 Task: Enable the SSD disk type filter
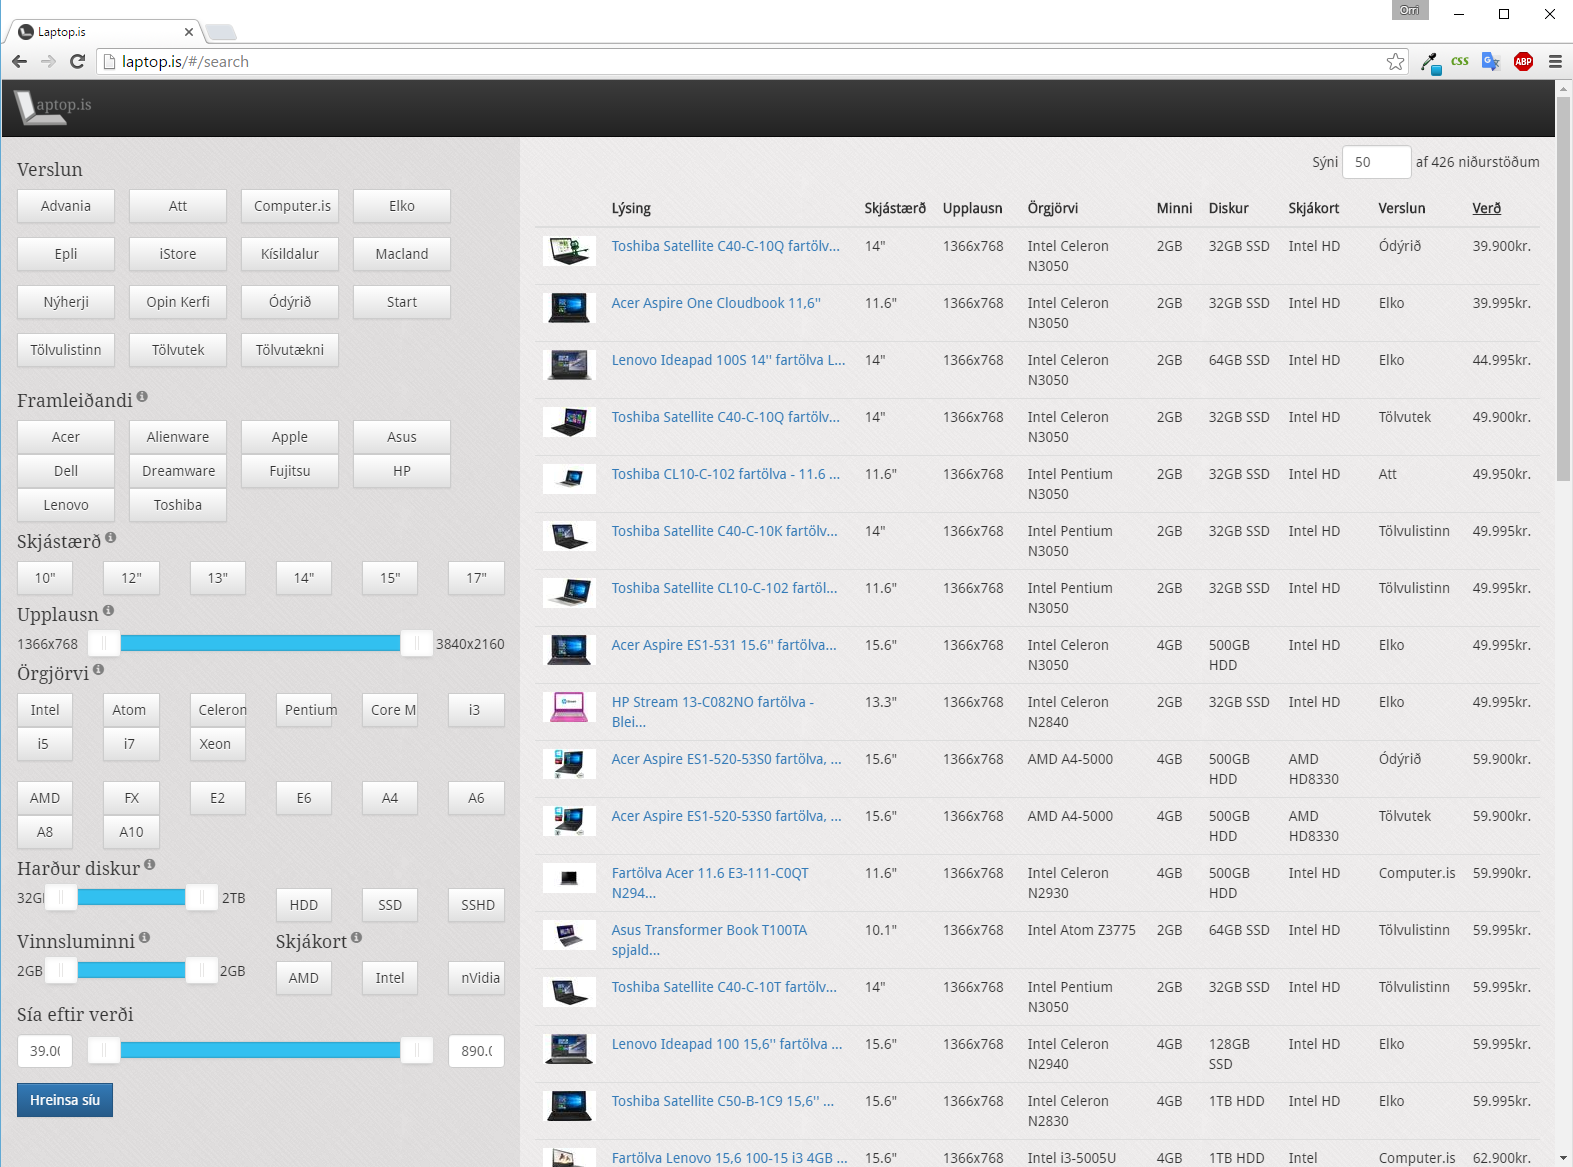click(389, 905)
